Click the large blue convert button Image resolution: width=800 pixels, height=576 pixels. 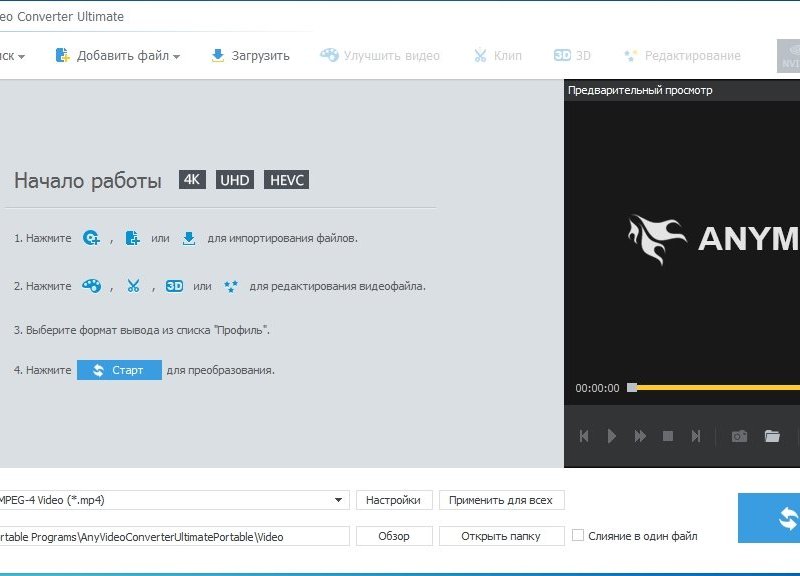click(769, 518)
